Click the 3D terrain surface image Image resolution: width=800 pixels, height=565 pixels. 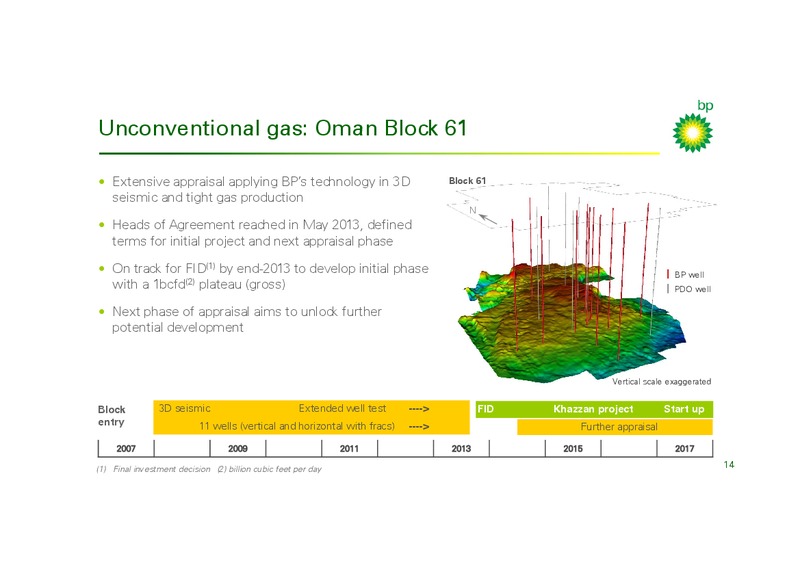[x=571, y=322]
